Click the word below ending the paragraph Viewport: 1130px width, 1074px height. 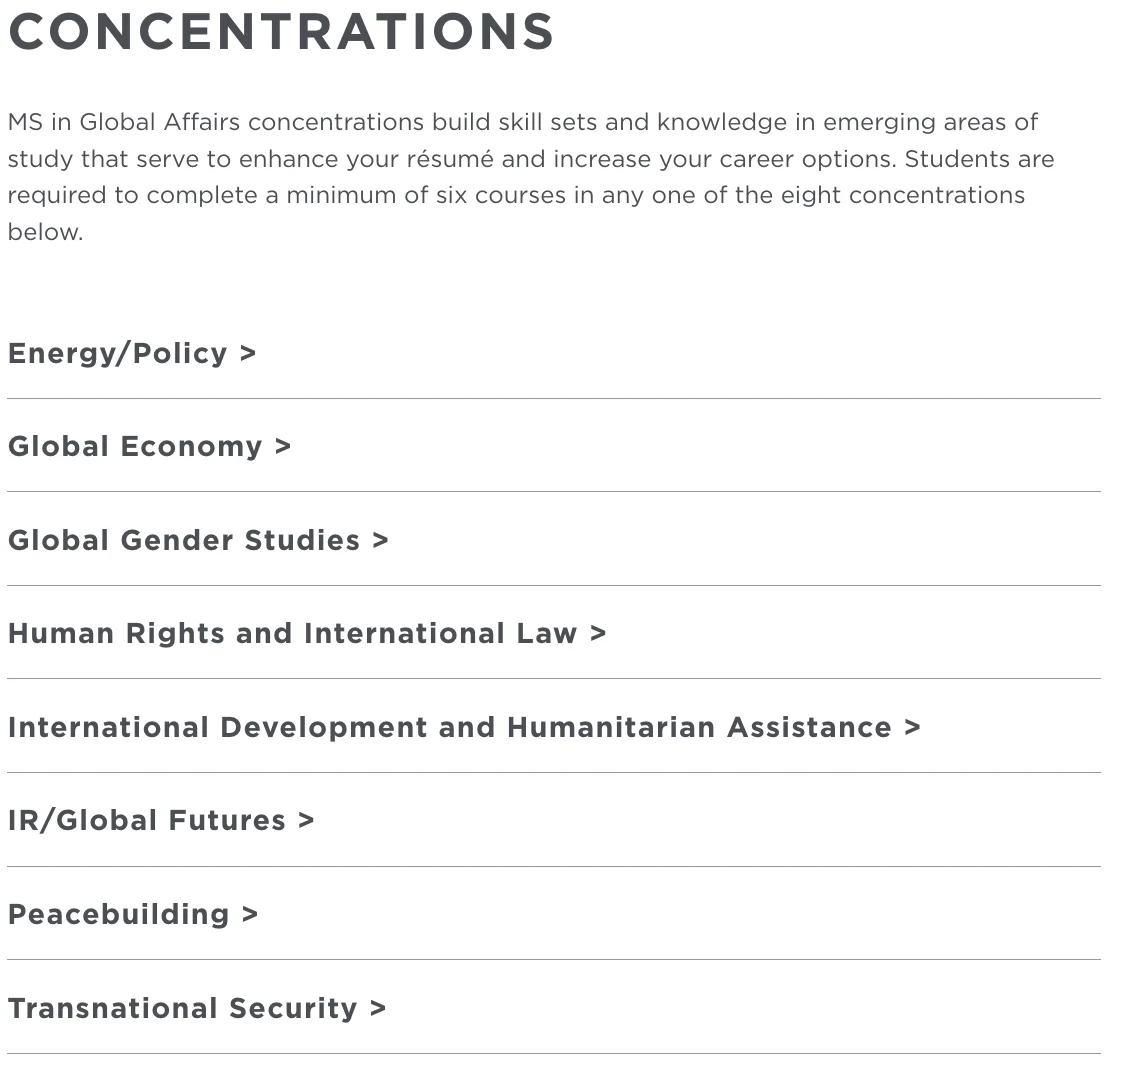(44, 232)
